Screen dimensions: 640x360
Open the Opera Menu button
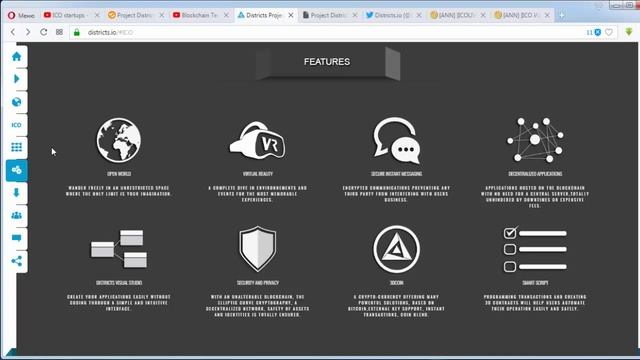(21, 15)
